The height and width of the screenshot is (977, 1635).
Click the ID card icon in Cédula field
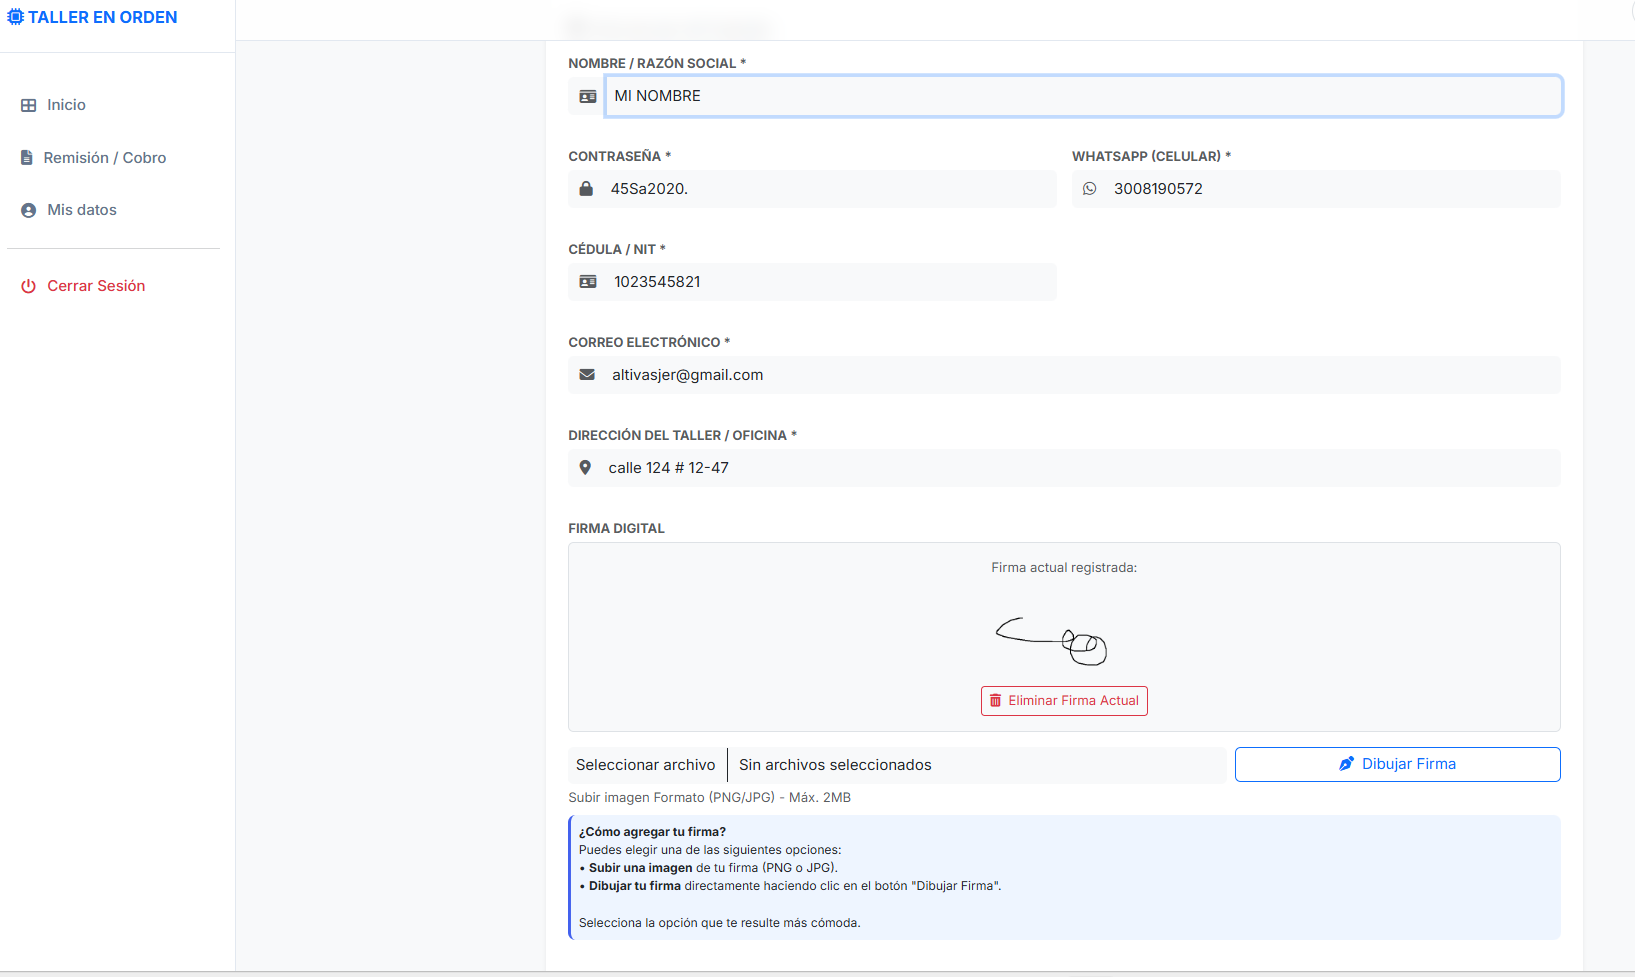[x=588, y=282]
